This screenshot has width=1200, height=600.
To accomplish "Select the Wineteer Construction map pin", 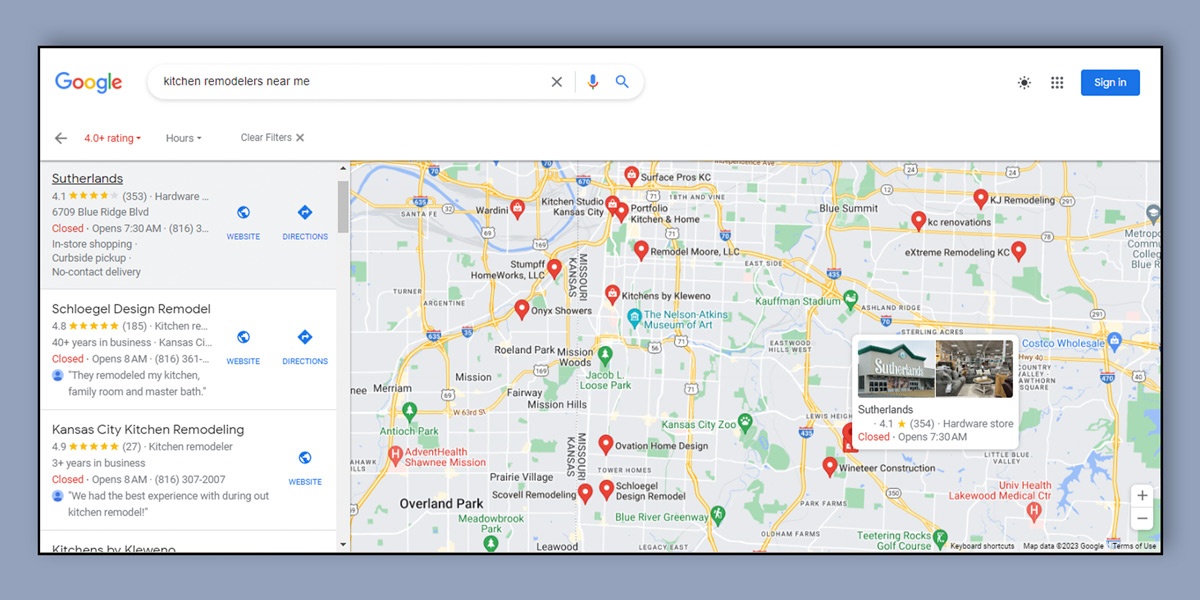I will [x=829, y=466].
